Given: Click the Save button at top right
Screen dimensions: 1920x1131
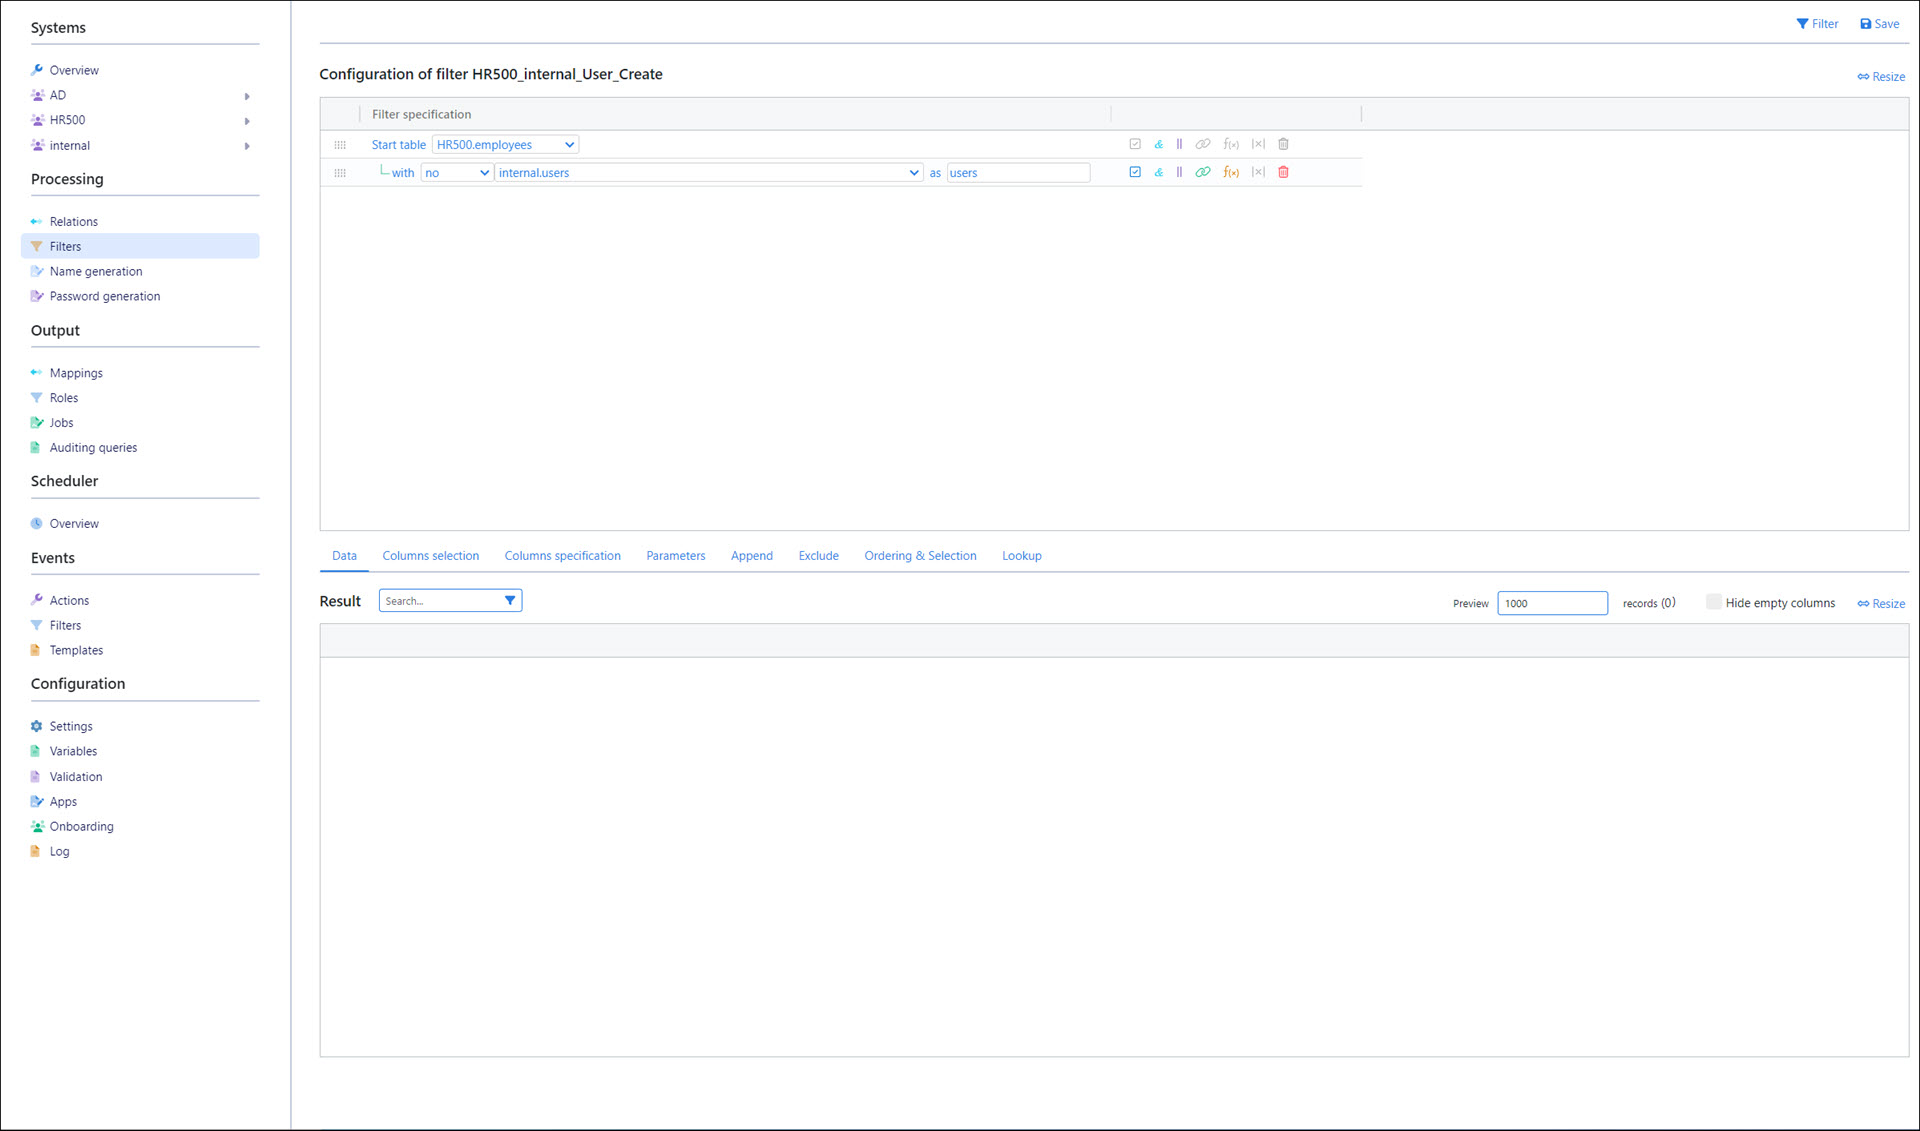Looking at the screenshot, I should tap(1879, 24).
